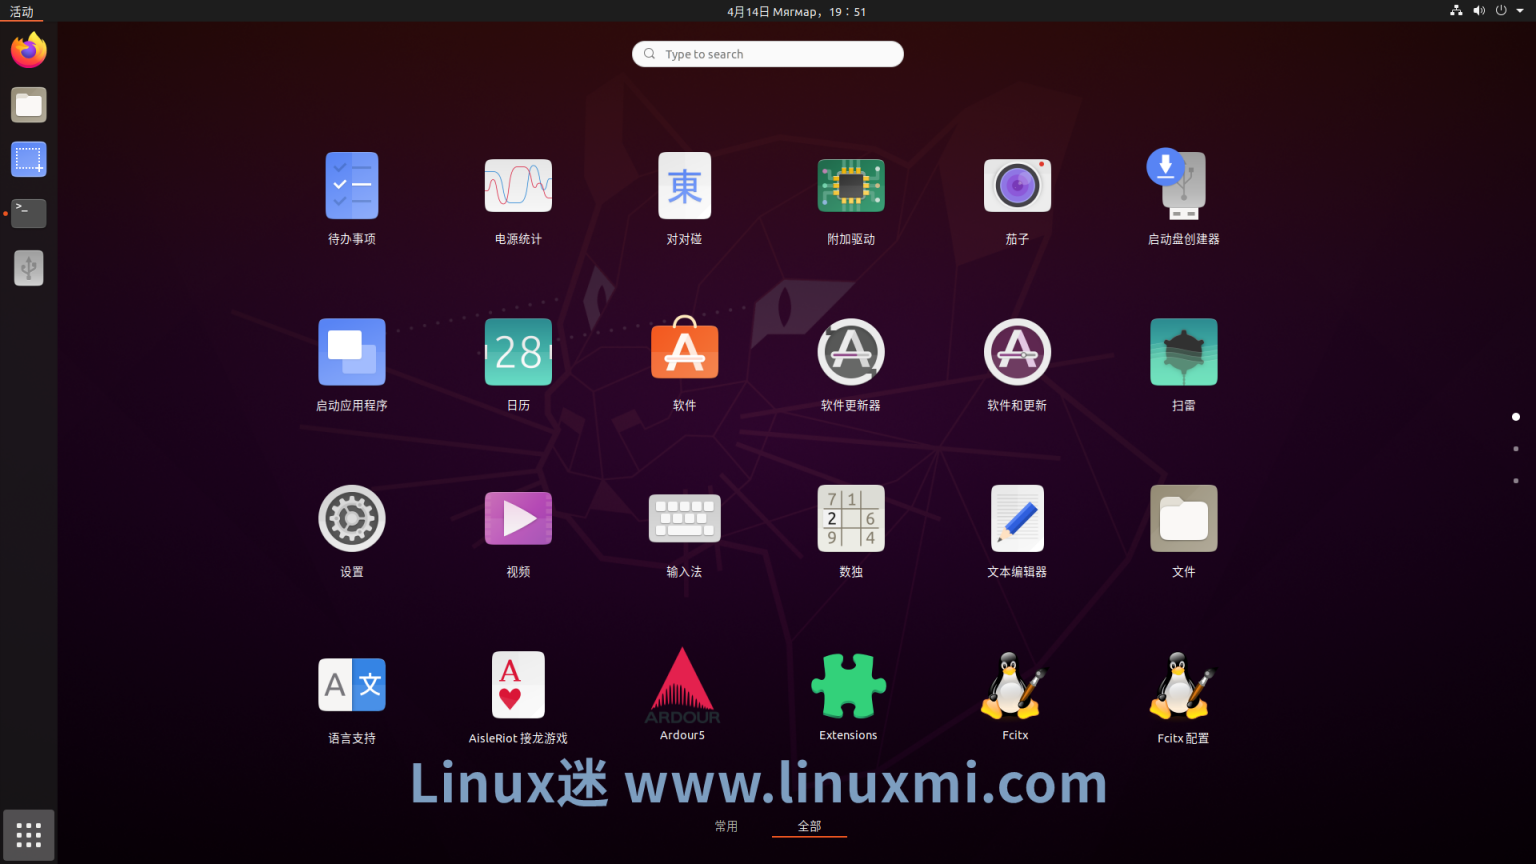The height and width of the screenshot is (864, 1536).
Task: Open the 对对碰 Mahjongg game
Action: tap(684, 186)
